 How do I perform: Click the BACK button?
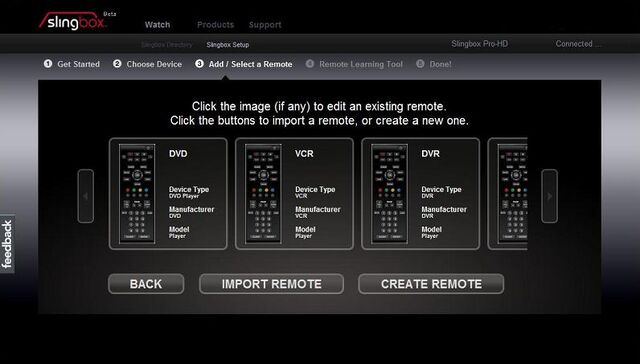[x=146, y=284]
